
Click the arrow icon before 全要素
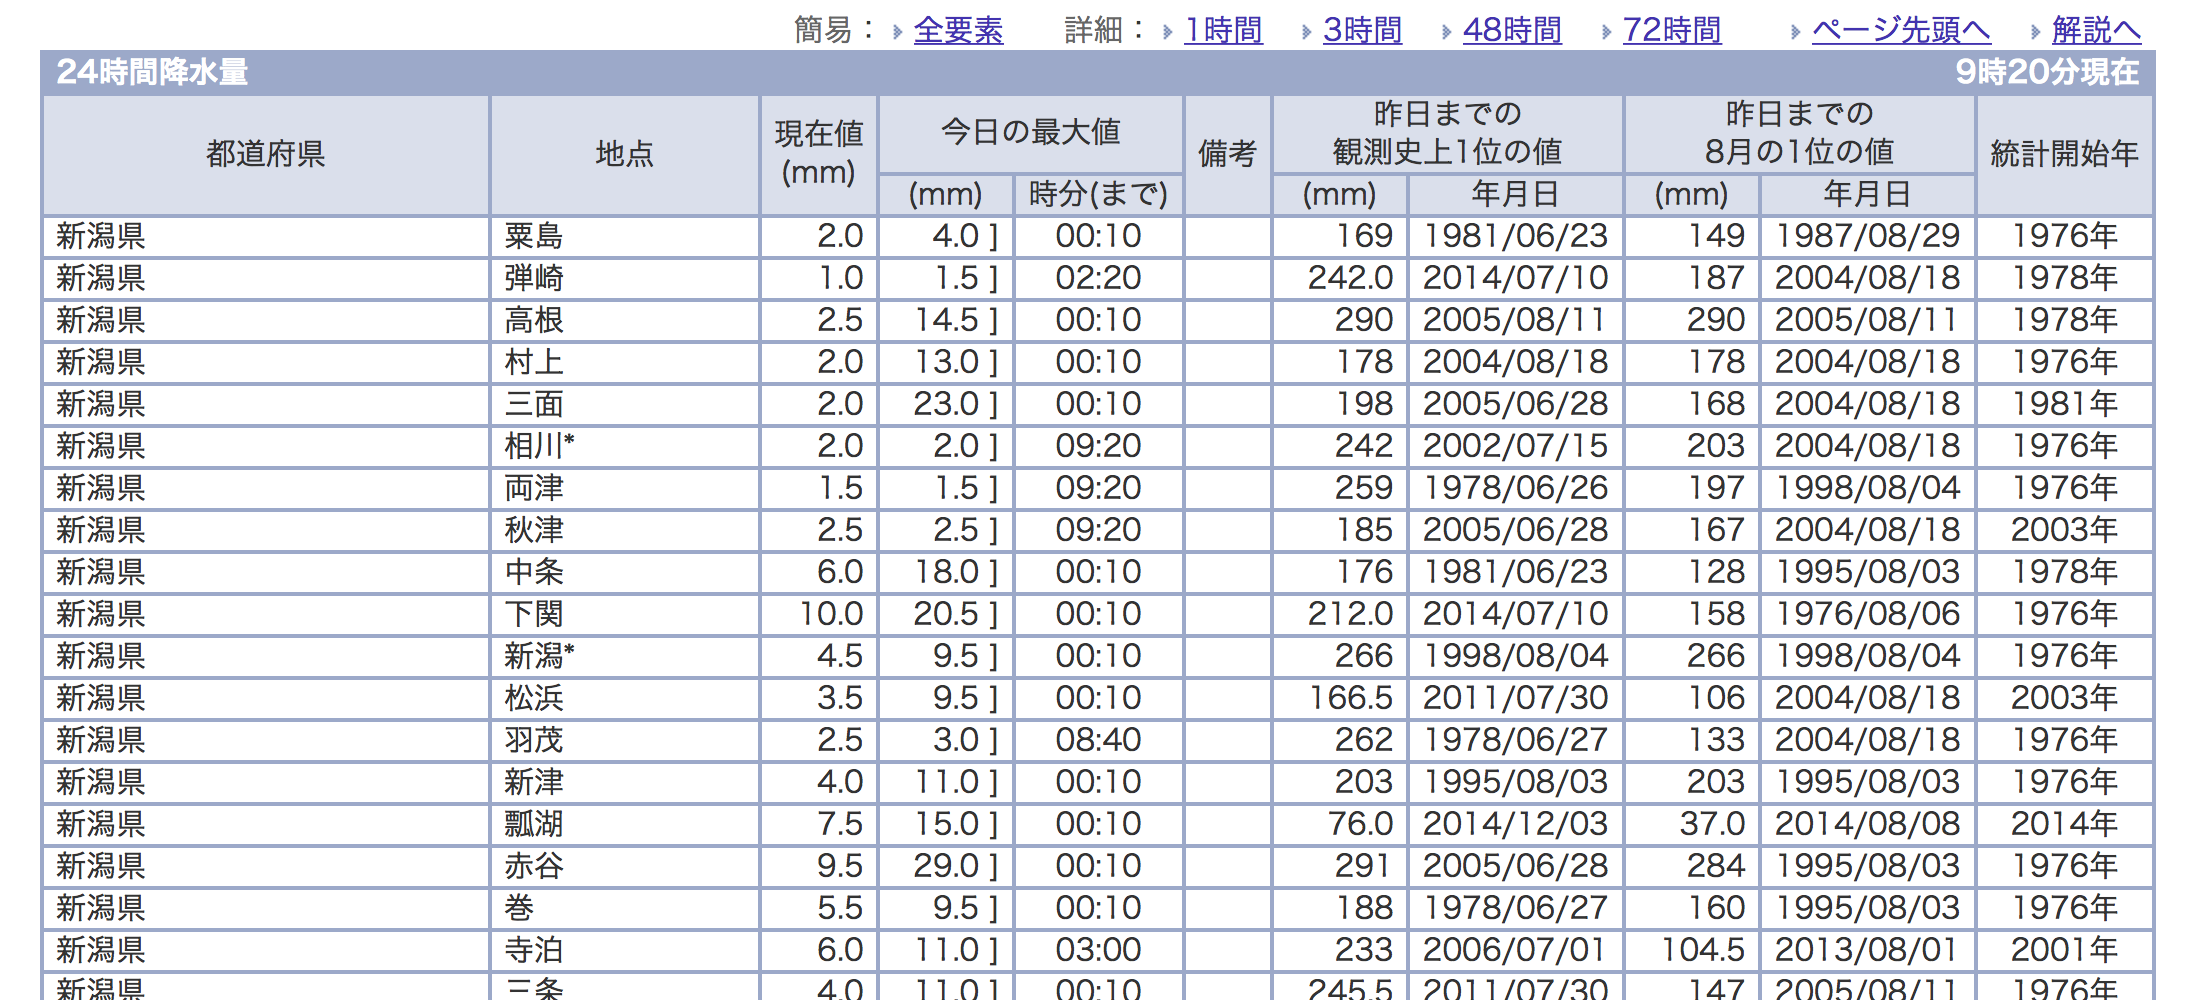(897, 32)
